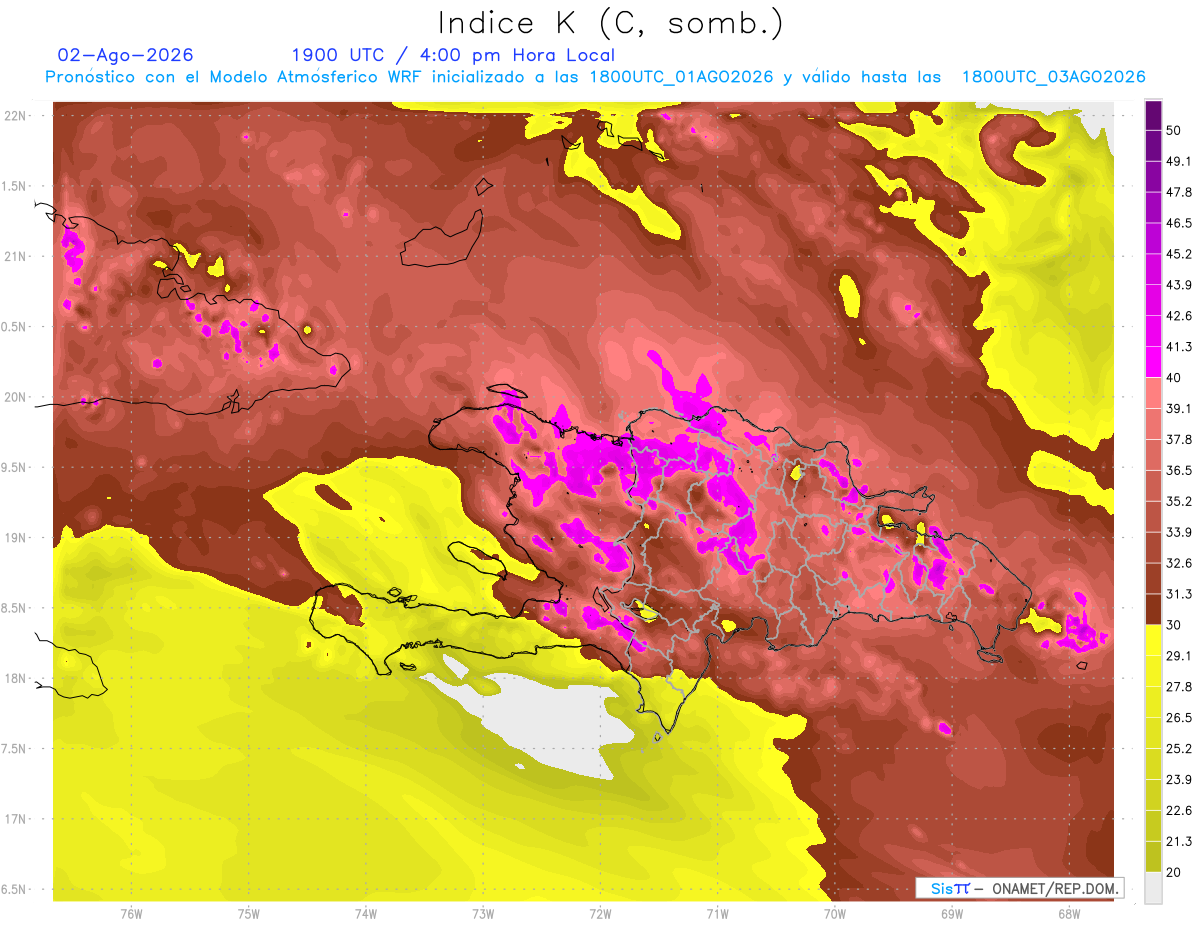The image size is (1200, 927).
Task: Click the latitude label '22N'
Action: coord(17,116)
